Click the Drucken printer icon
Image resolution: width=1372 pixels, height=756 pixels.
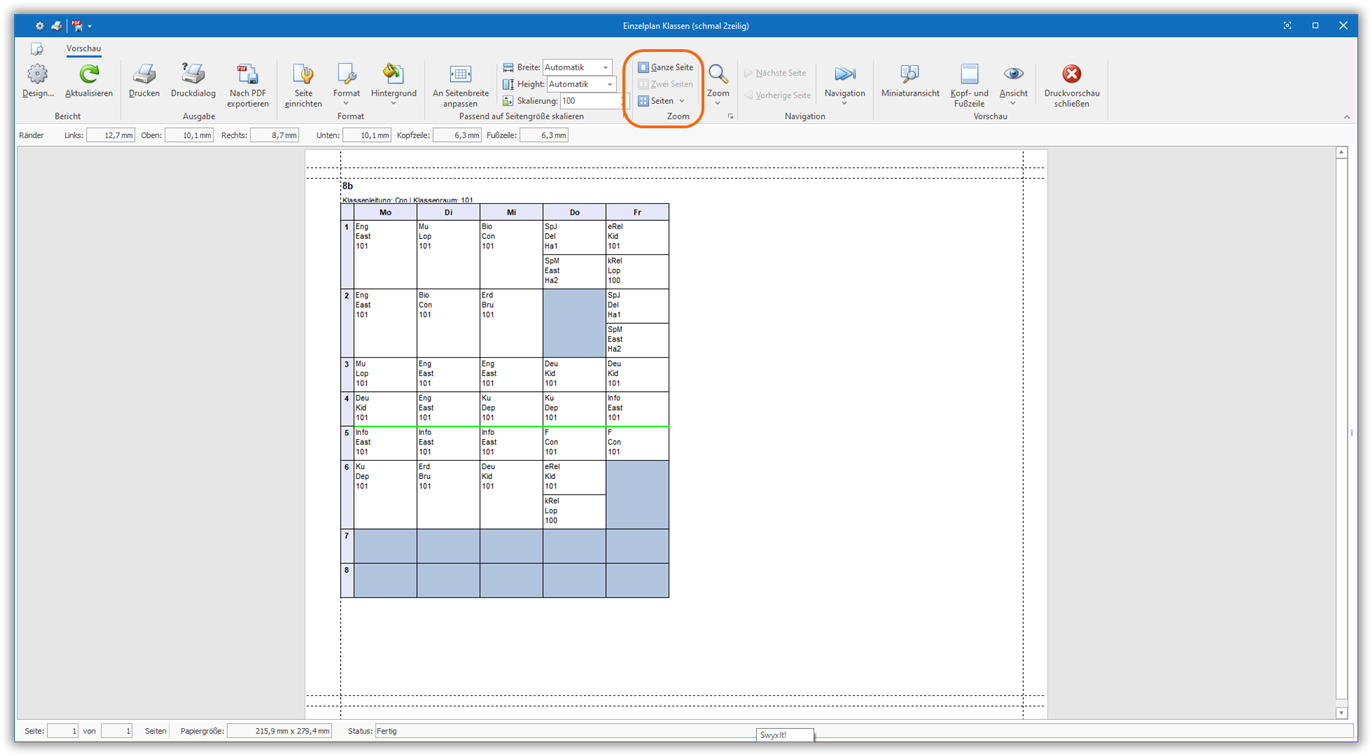point(144,81)
